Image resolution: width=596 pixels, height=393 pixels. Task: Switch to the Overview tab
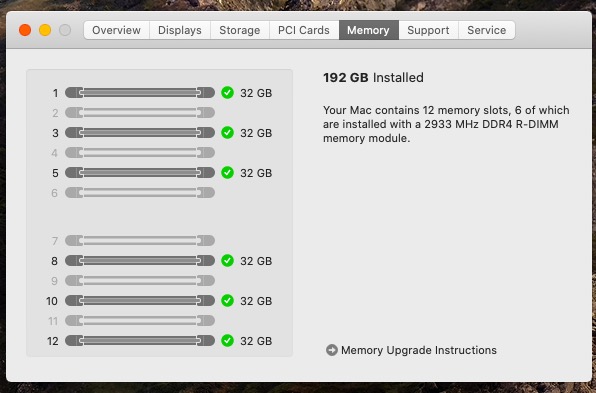[117, 30]
